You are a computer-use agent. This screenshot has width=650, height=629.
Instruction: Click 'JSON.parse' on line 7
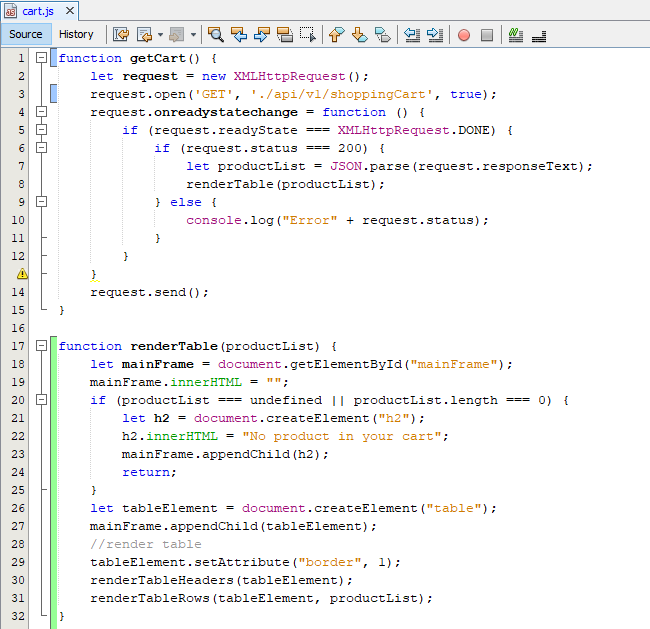click(370, 166)
